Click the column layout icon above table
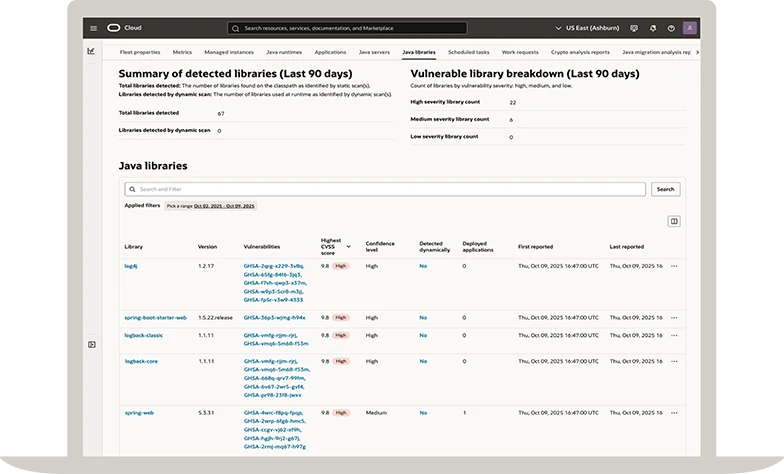The width and height of the screenshot is (784, 474). click(x=674, y=221)
